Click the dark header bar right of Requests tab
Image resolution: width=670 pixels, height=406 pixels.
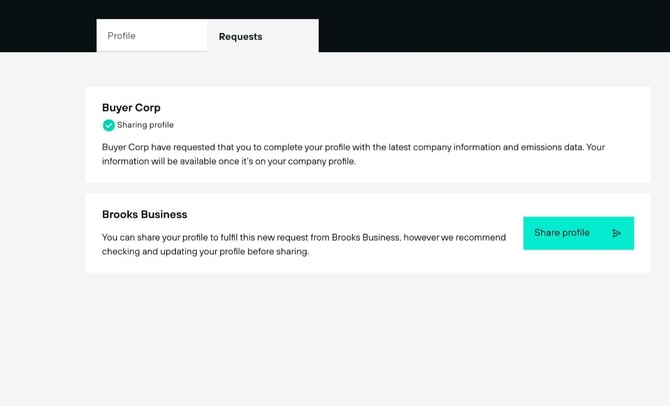(x=490, y=26)
